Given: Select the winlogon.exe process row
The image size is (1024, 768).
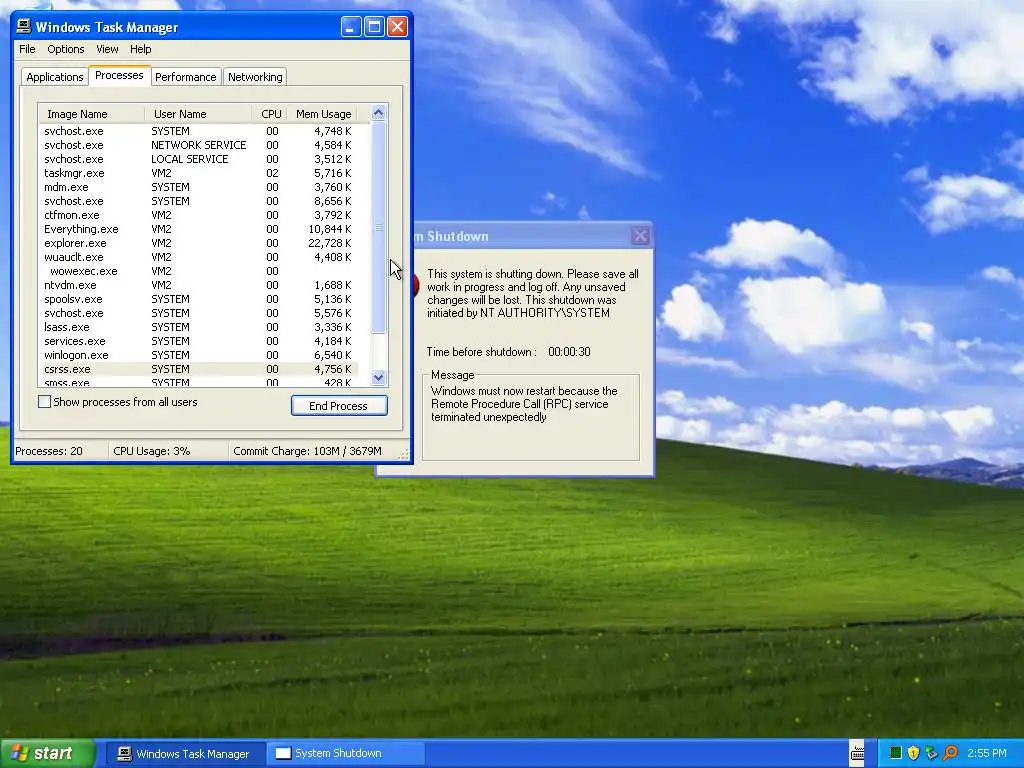Looking at the screenshot, I should tap(198, 355).
